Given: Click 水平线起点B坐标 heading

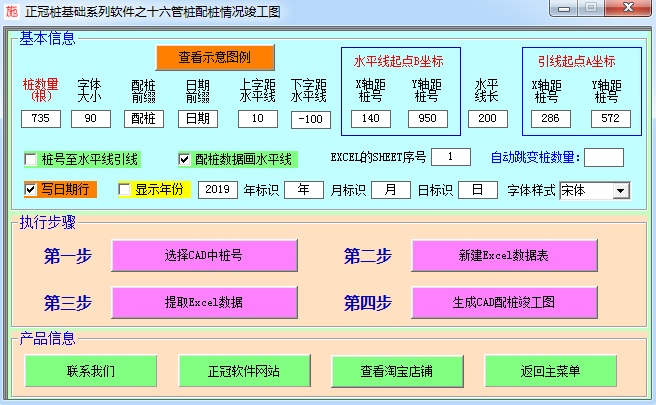Looking at the screenshot, I should click(399, 62).
